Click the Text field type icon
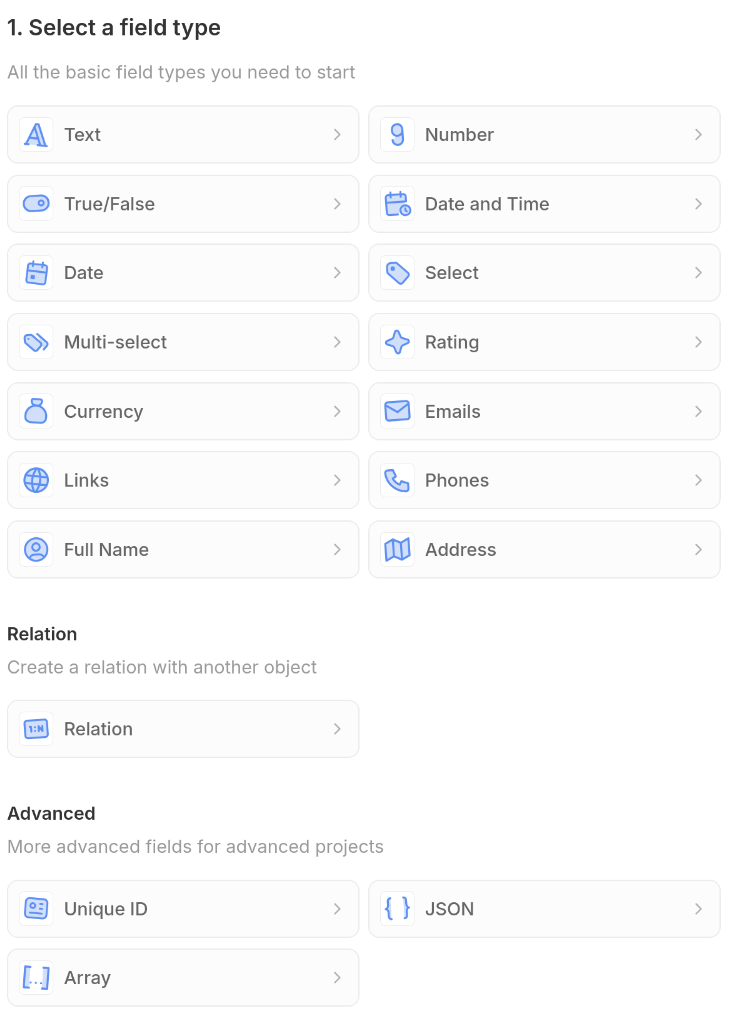 coord(35,134)
